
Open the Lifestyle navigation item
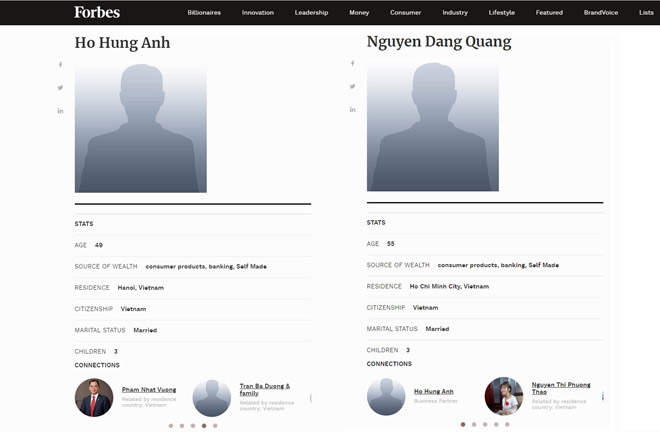502,13
